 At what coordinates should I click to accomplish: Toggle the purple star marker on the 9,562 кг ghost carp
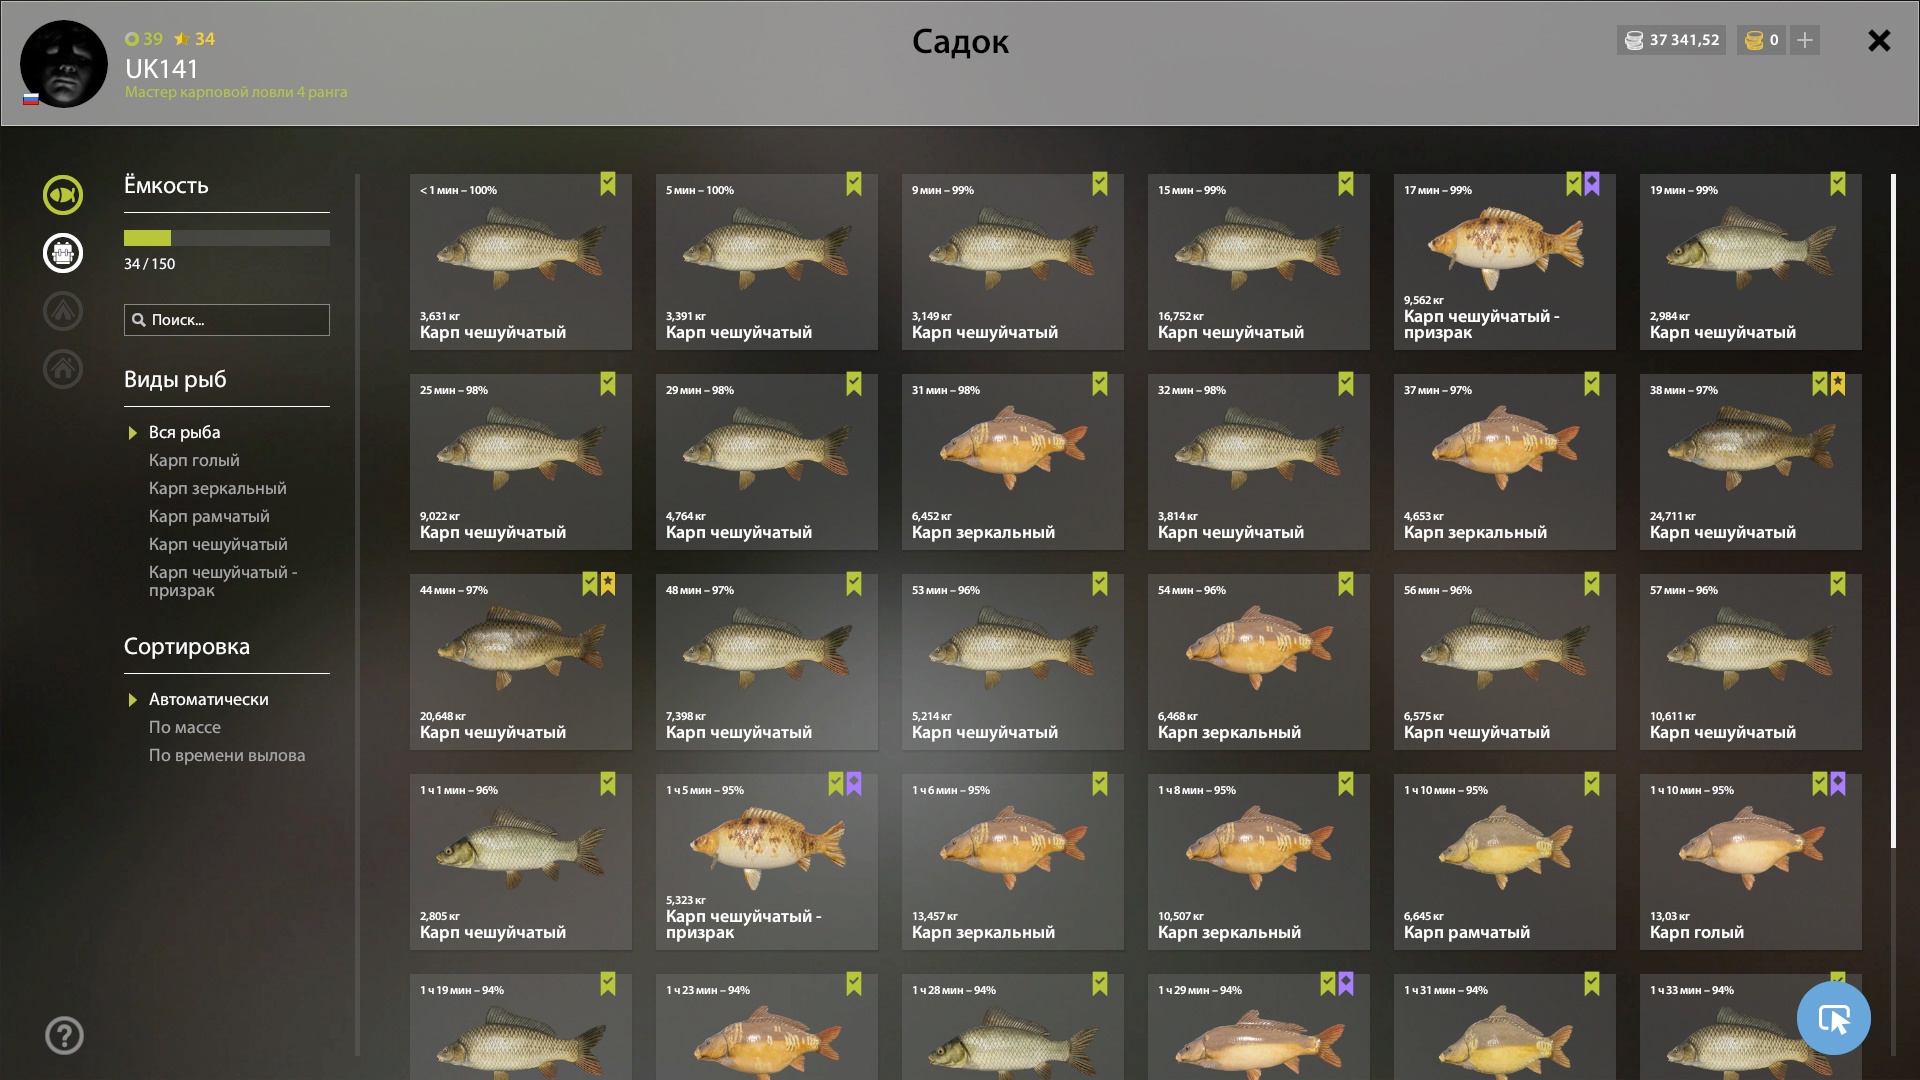coord(1592,184)
